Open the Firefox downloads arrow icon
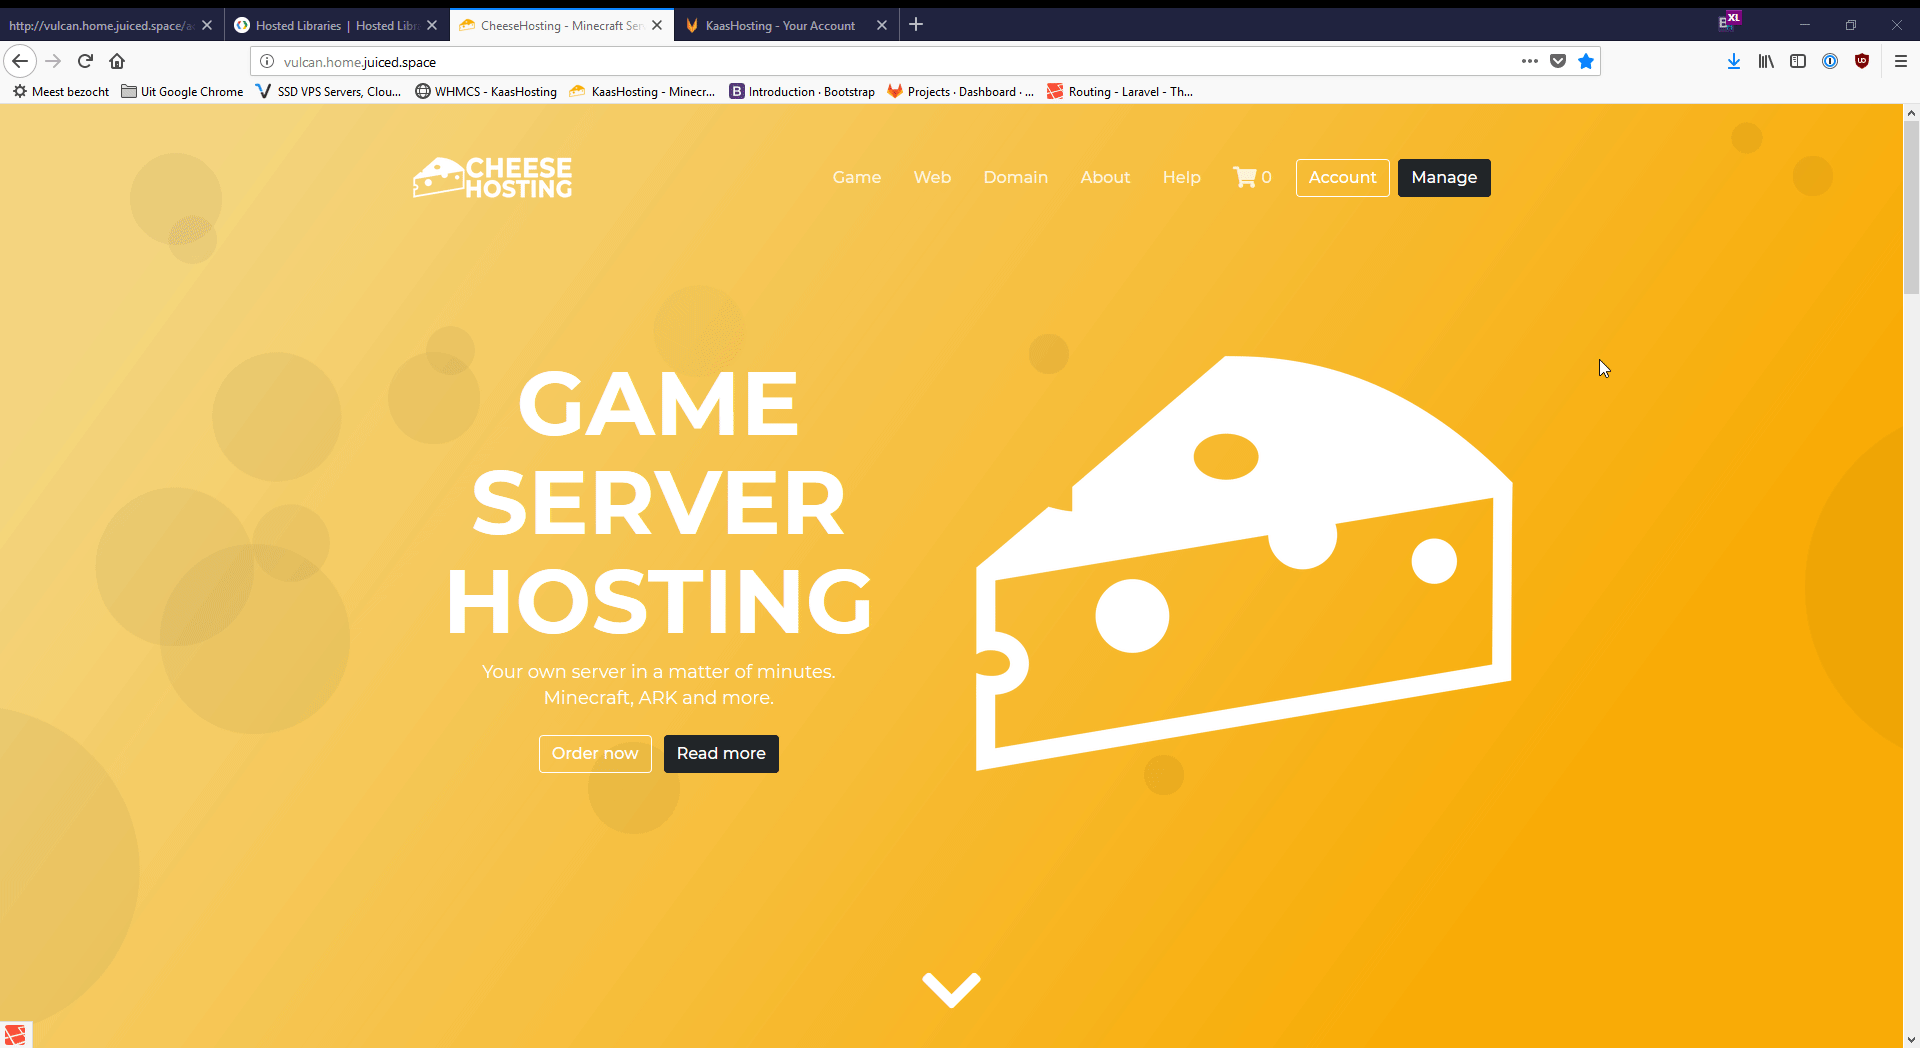The image size is (1920, 1048). click(1733, 61)
